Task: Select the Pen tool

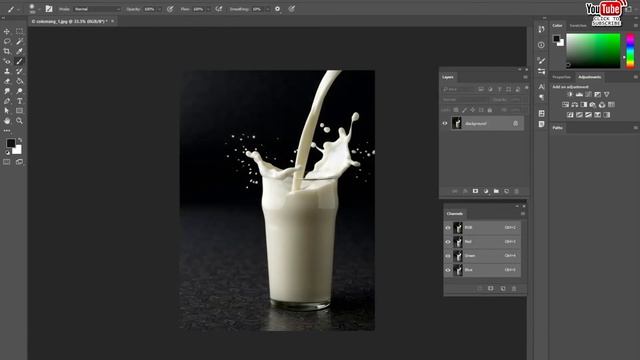Action: click(x=7, y=101)
